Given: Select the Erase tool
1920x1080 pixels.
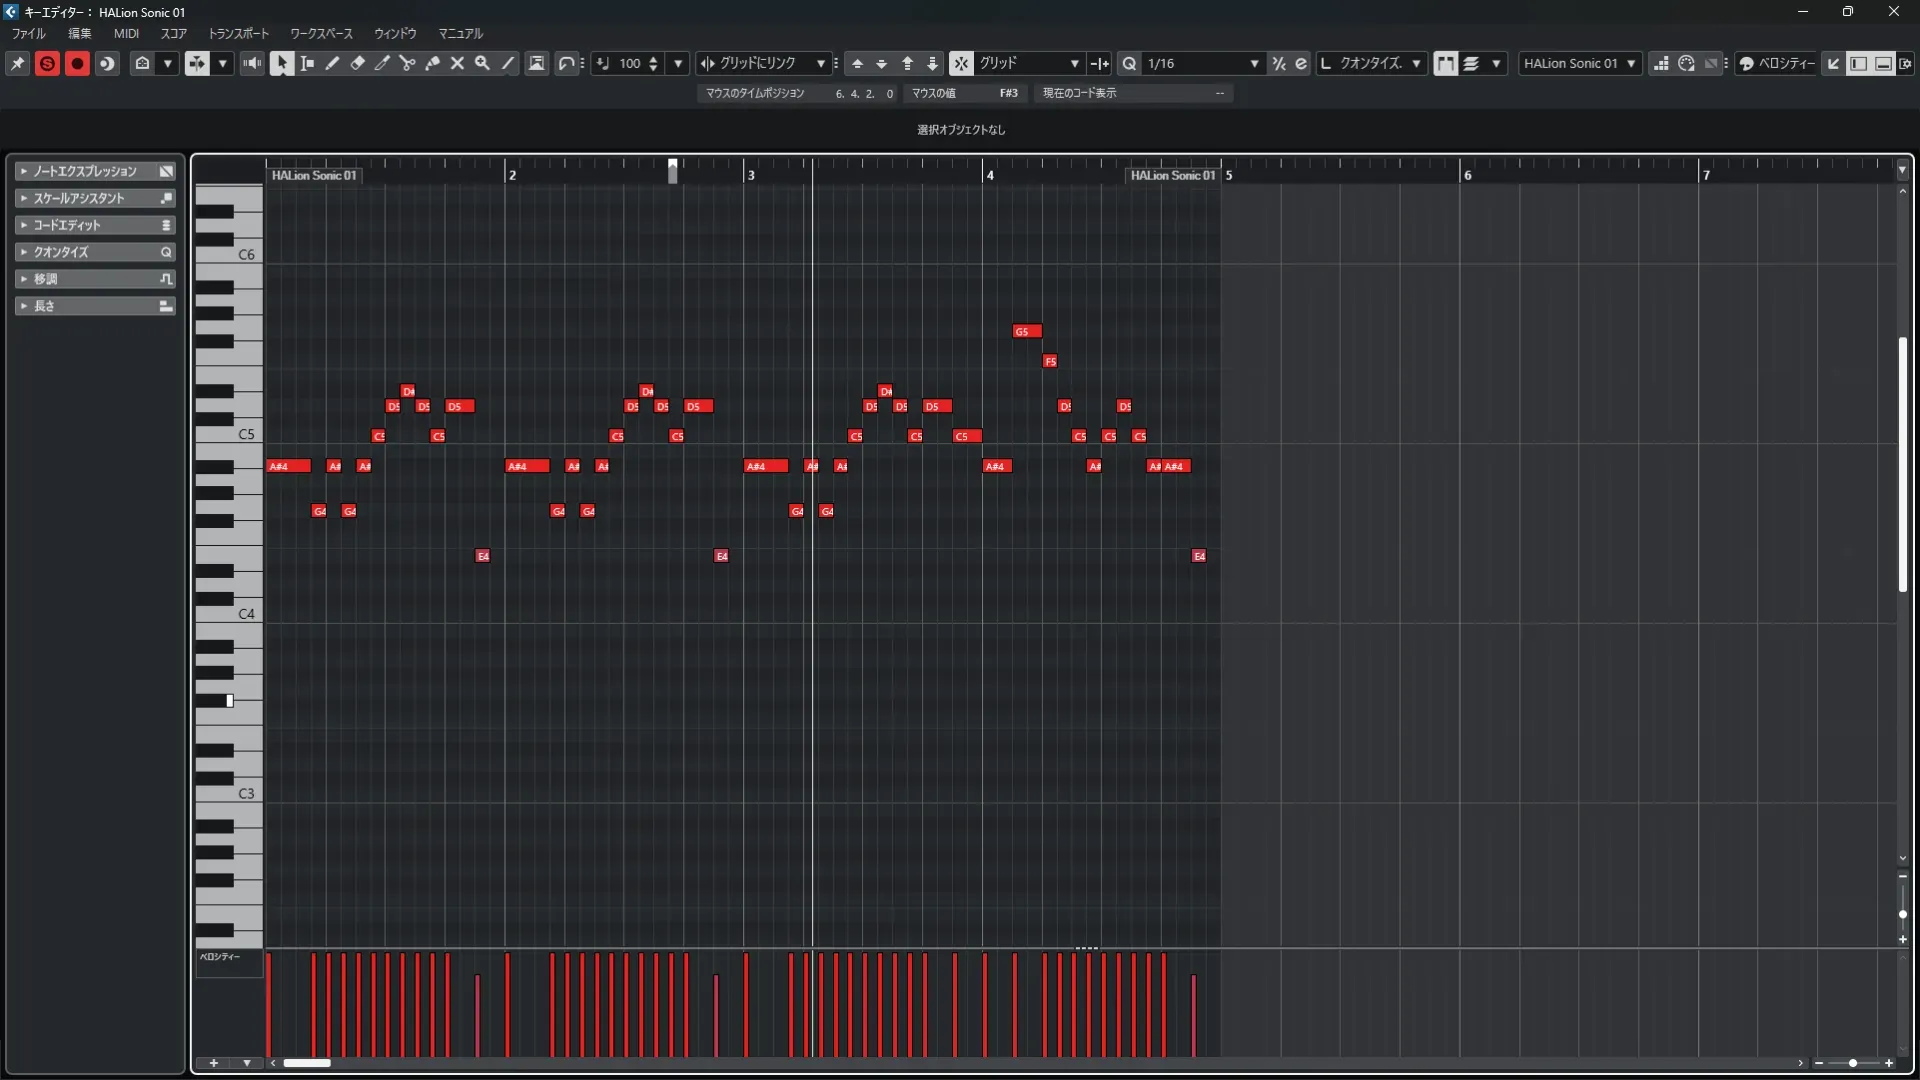Looking at the screenshot, I should (357, 63).
